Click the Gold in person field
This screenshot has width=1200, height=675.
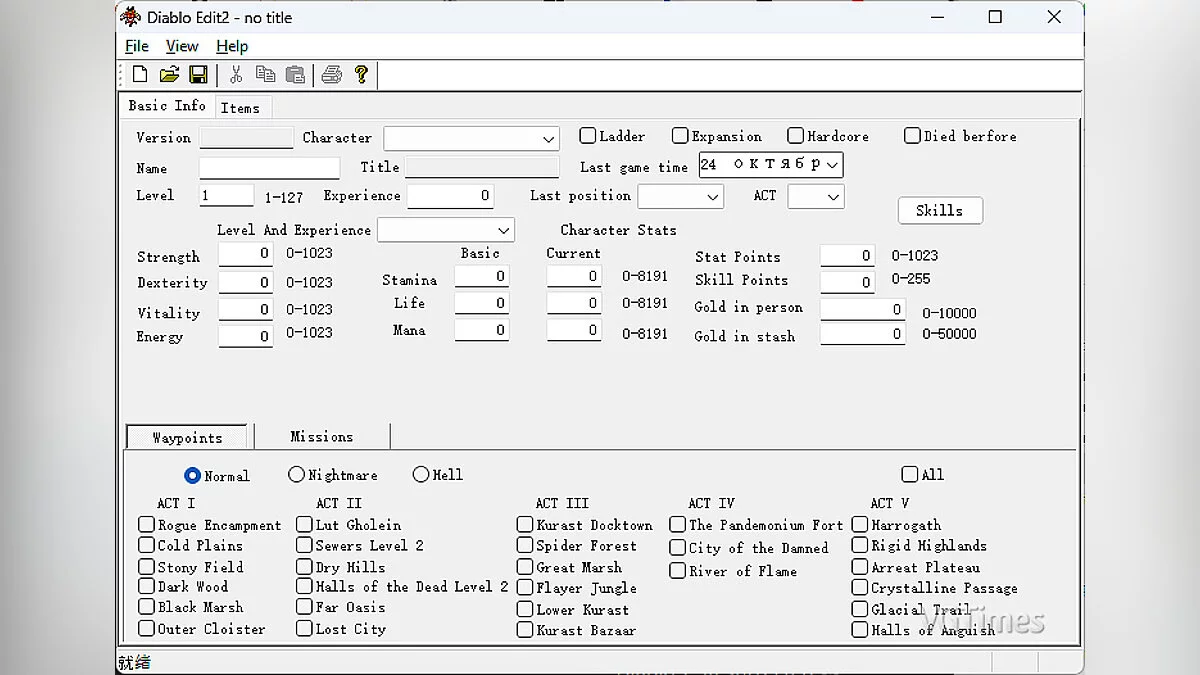[863, 310]
